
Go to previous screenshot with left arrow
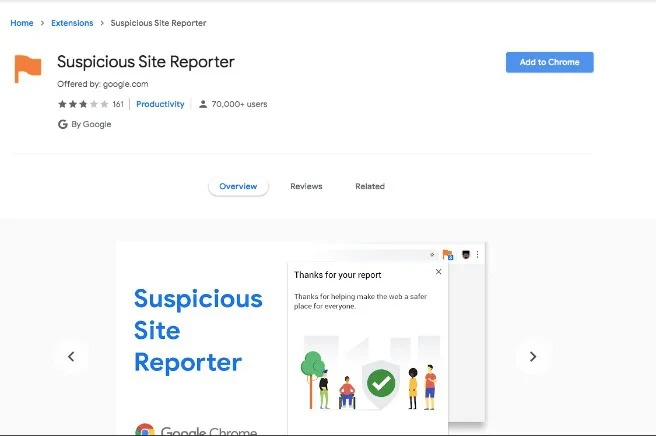71,356
